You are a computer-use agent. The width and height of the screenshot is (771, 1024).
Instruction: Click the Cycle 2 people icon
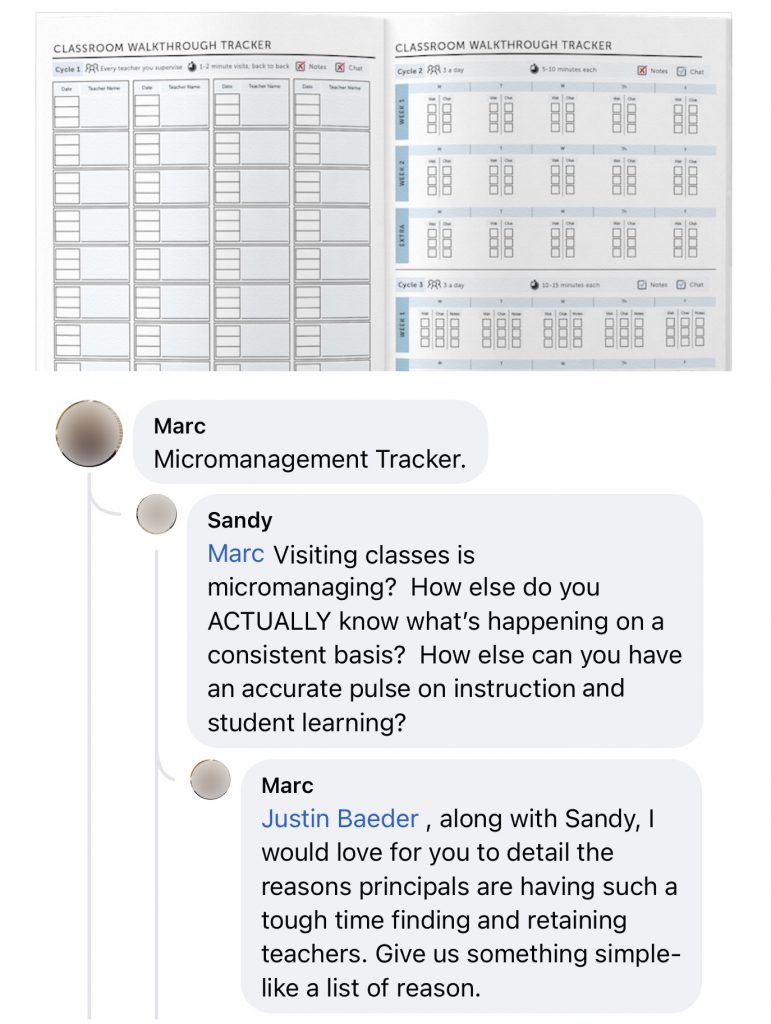tap(433, 70)
